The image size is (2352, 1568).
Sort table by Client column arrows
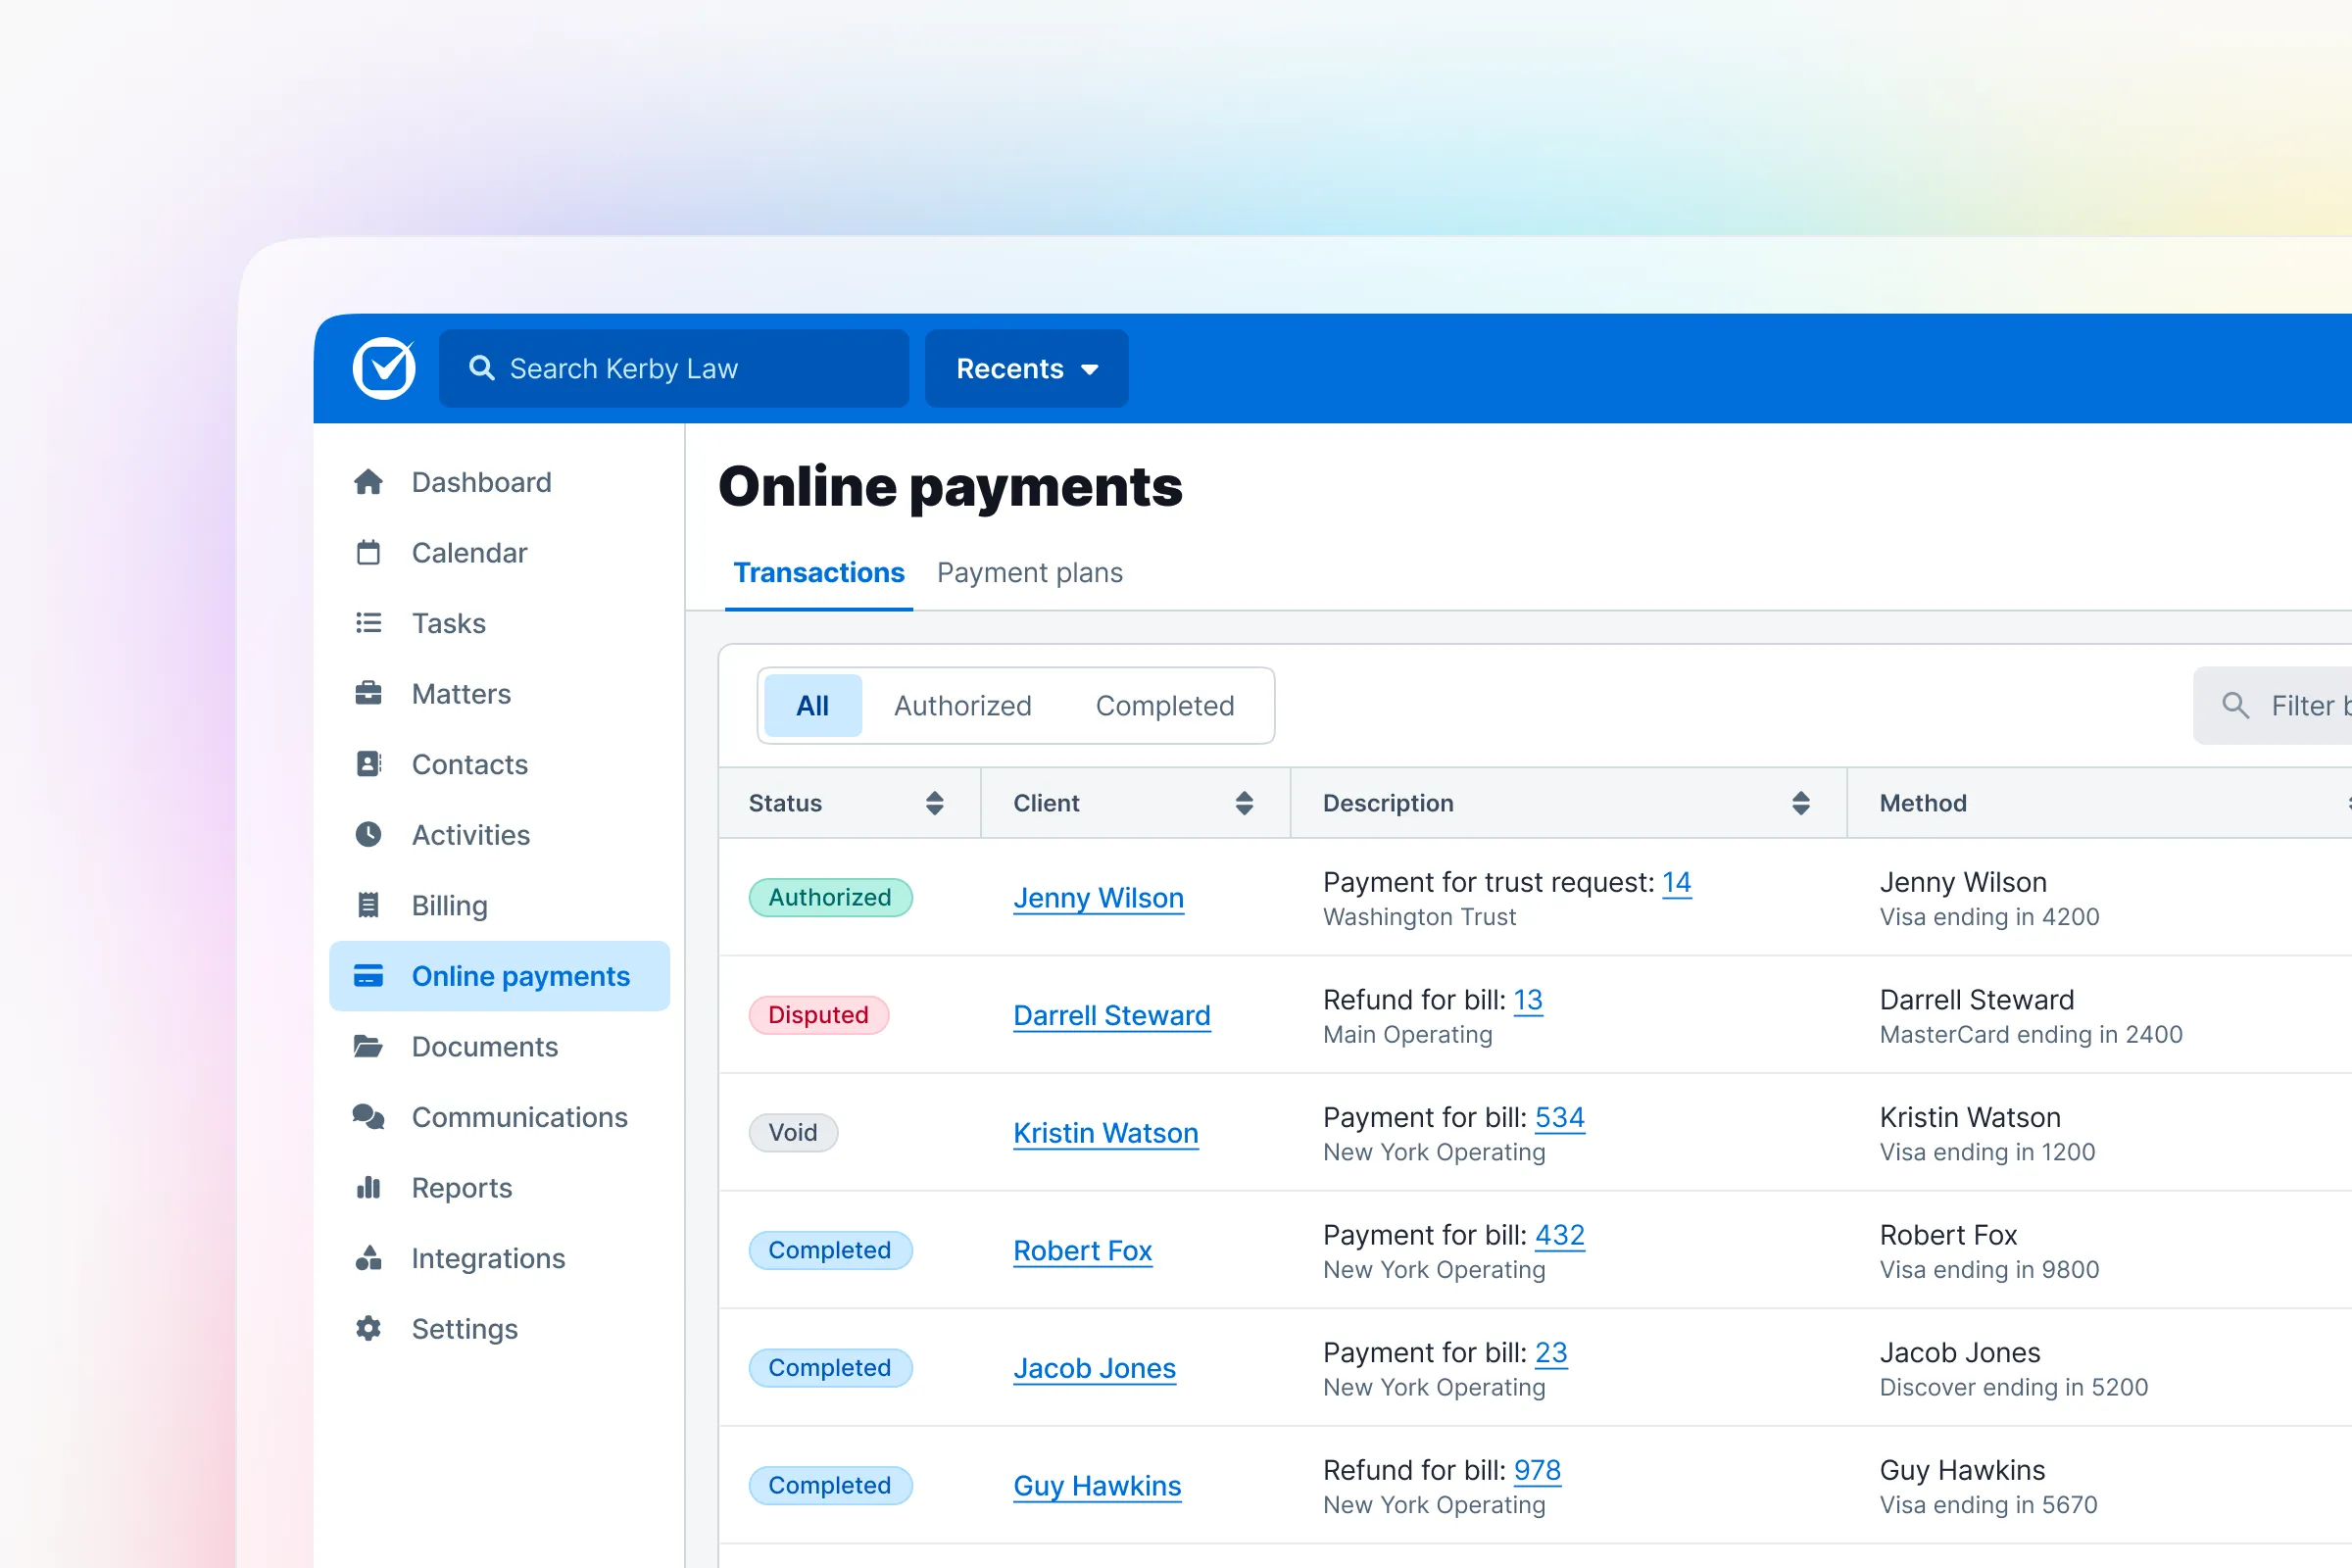click(1244, 803)
